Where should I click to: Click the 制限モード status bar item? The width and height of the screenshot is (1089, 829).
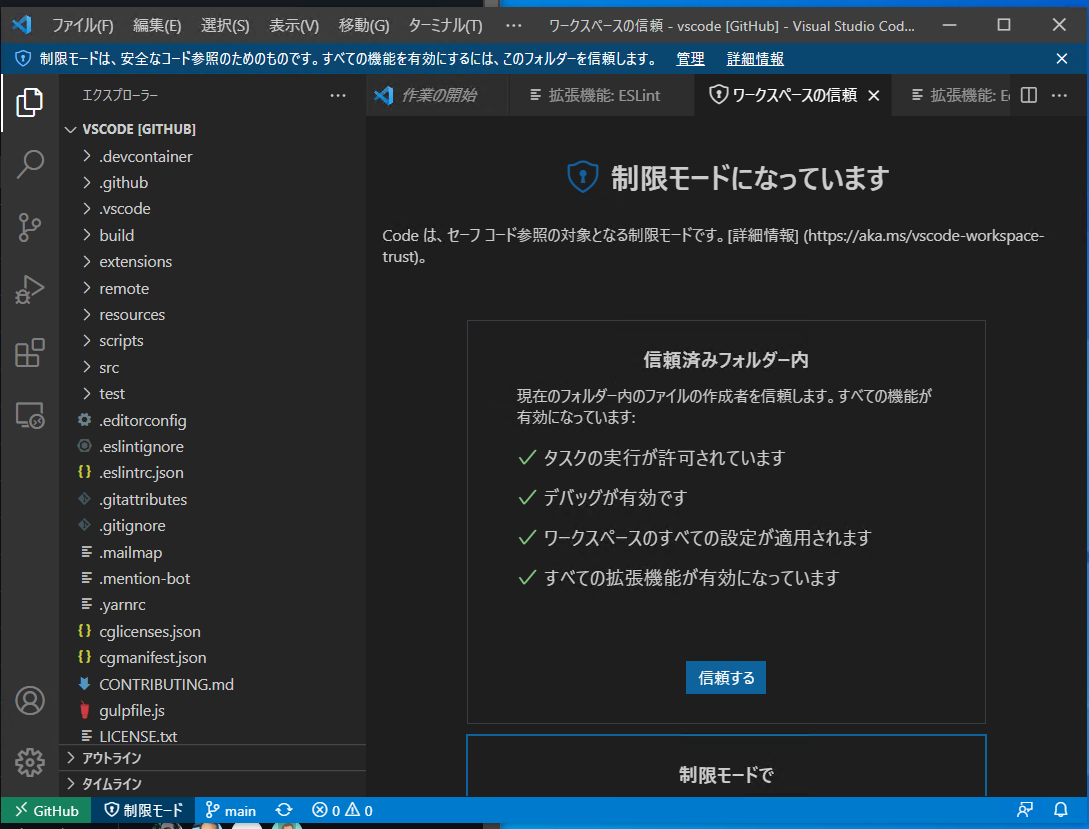tap(143, 810)
